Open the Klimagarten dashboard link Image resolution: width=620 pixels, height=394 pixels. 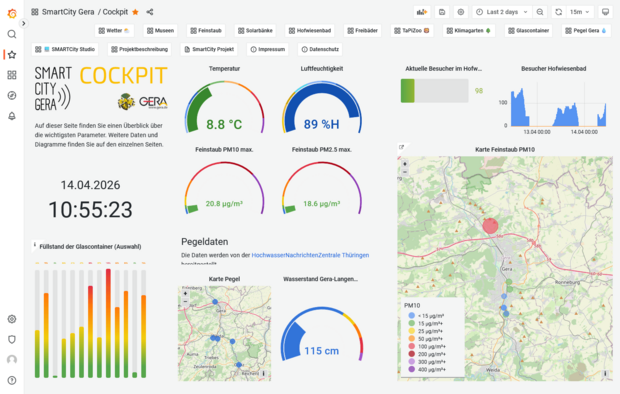[x=469, y=30]
